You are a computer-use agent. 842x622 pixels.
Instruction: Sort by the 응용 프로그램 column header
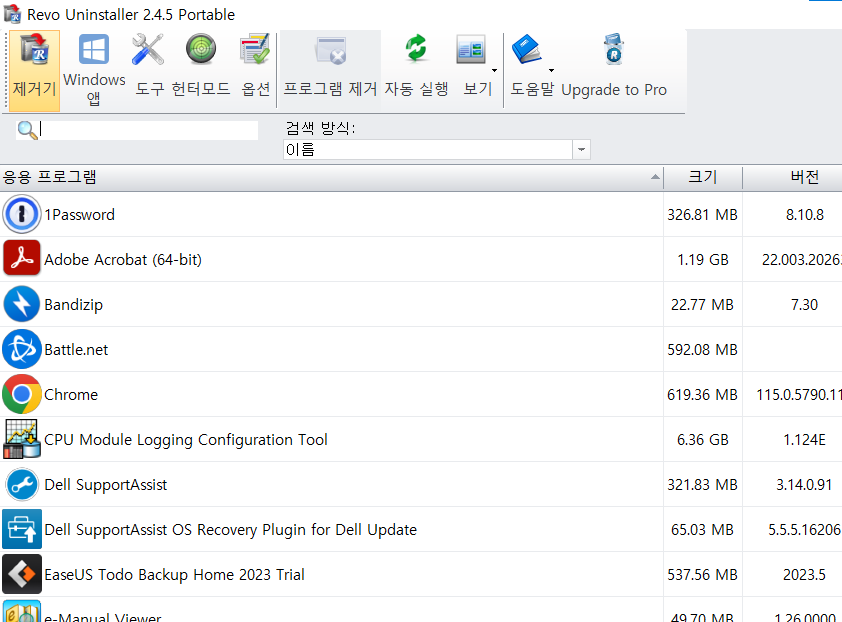tap(331, 177)
